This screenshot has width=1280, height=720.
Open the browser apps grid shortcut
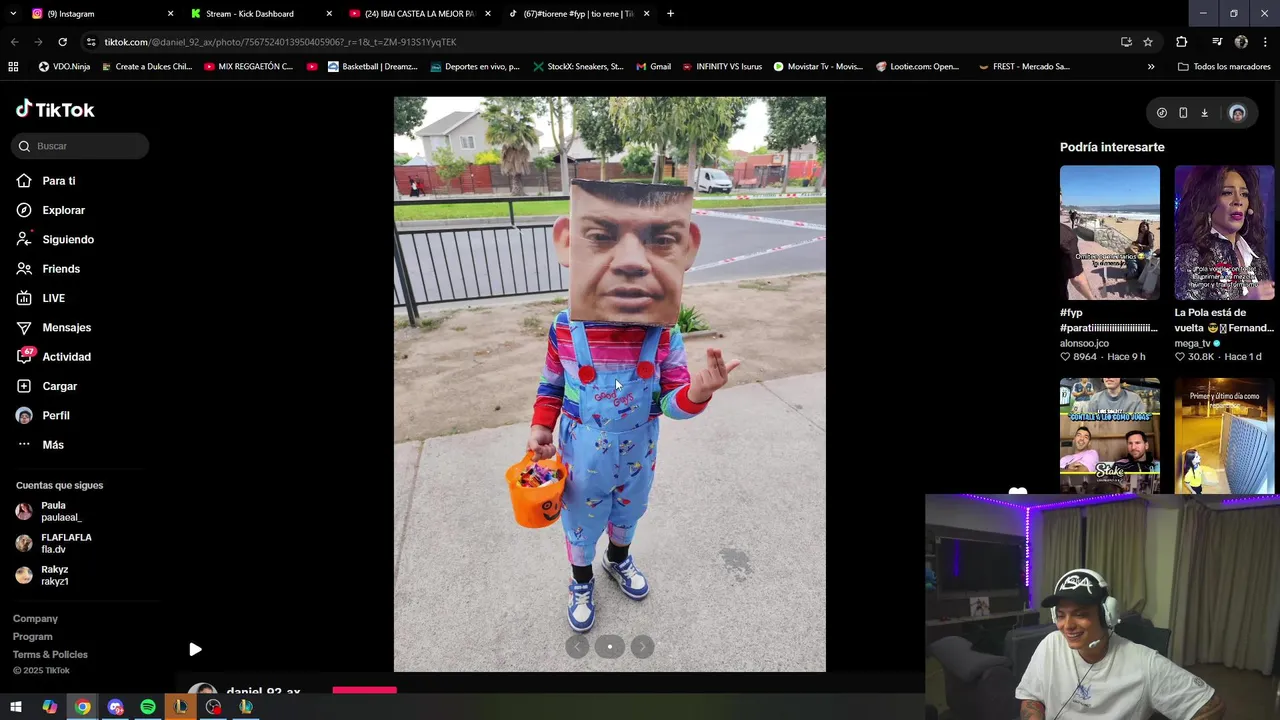coord(13,67)
